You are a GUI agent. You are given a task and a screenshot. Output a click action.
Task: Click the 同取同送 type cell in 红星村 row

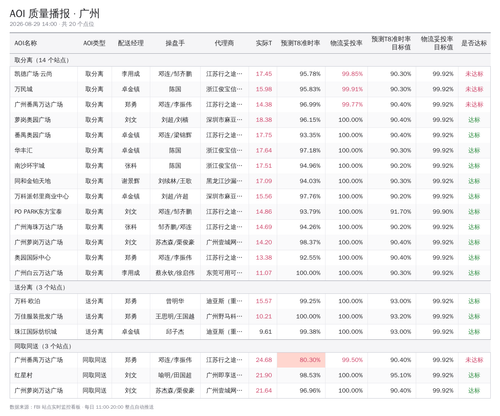coord(94,375)
